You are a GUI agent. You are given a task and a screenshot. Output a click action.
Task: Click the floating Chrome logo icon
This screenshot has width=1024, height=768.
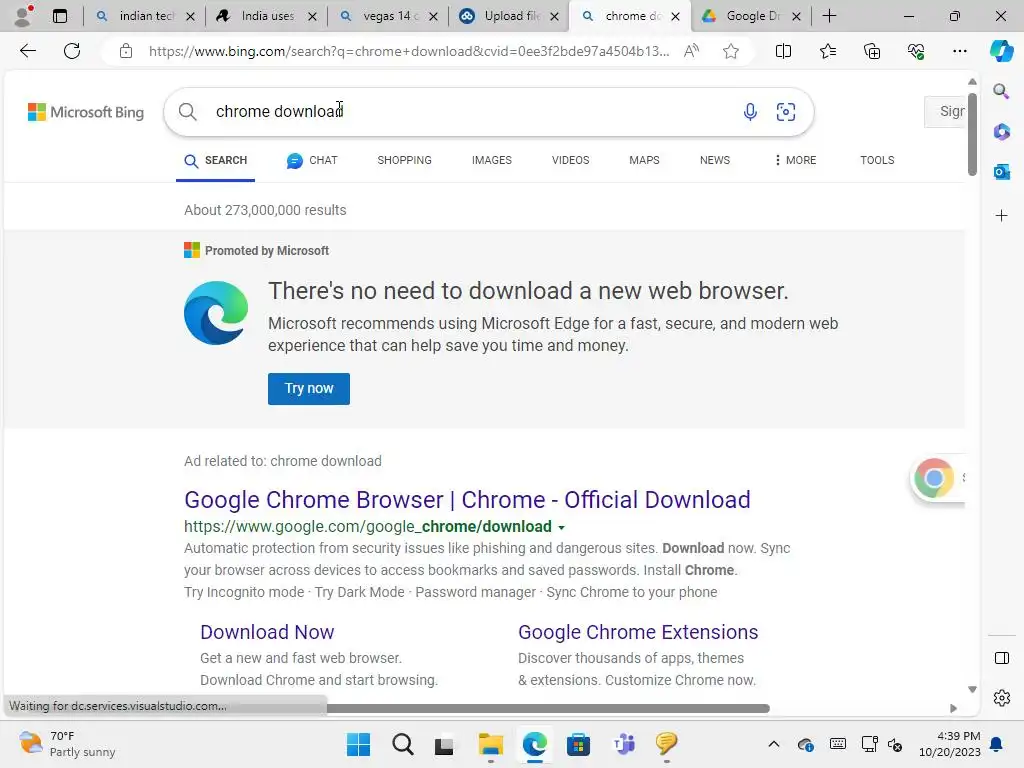pyautogui.click(x=934, y=478)
